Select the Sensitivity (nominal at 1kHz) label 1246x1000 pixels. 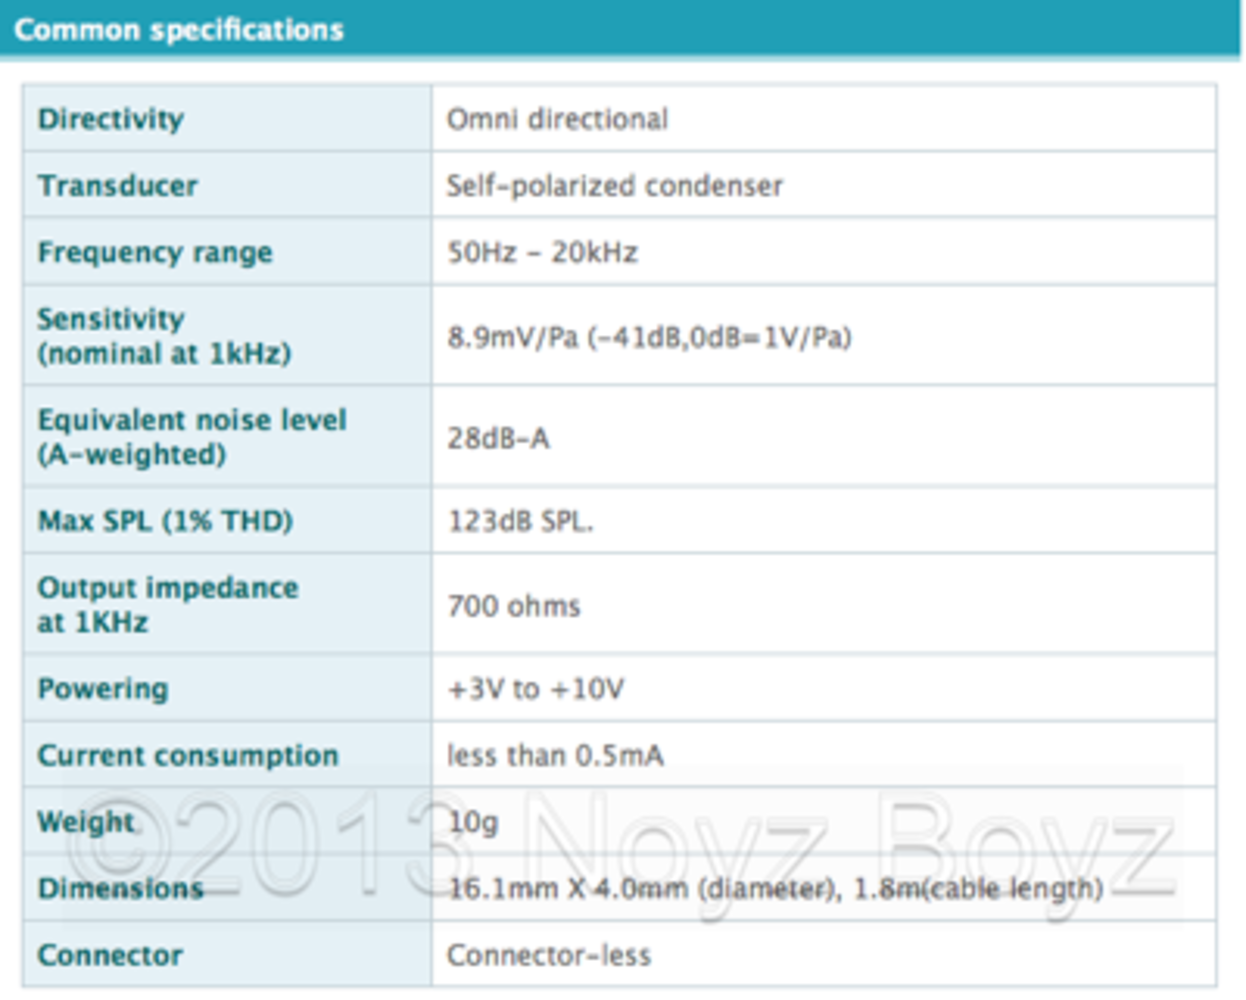pyautogui.click(x=164, y=336)
